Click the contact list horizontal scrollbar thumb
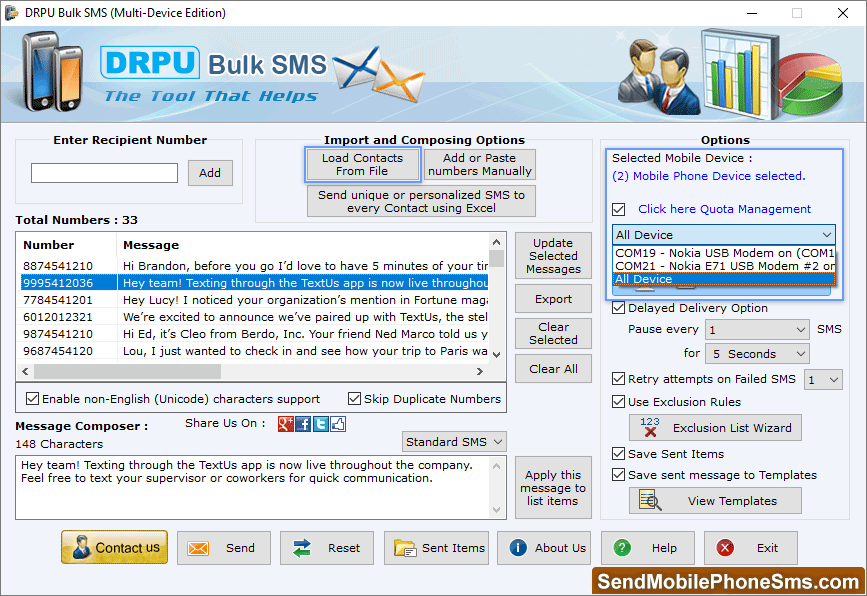867x596 pixels. (x=127, y=372)
